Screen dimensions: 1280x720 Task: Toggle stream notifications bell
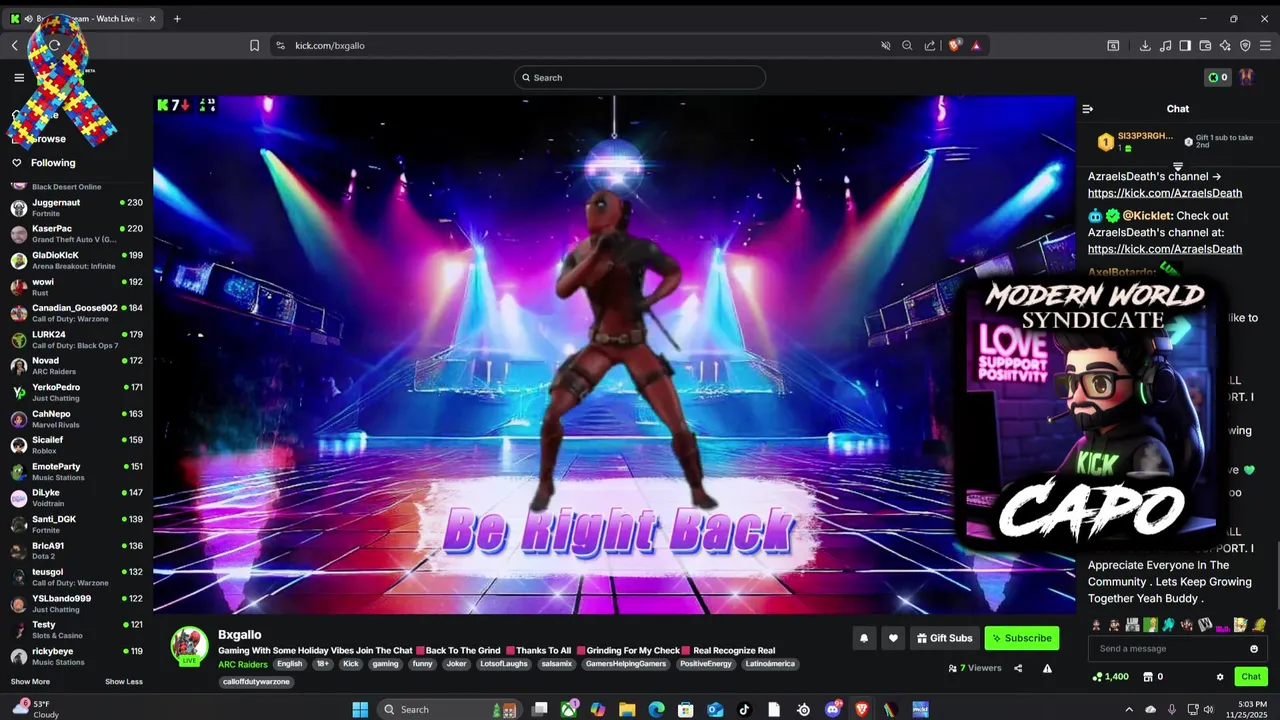click(x=864, y=638)
